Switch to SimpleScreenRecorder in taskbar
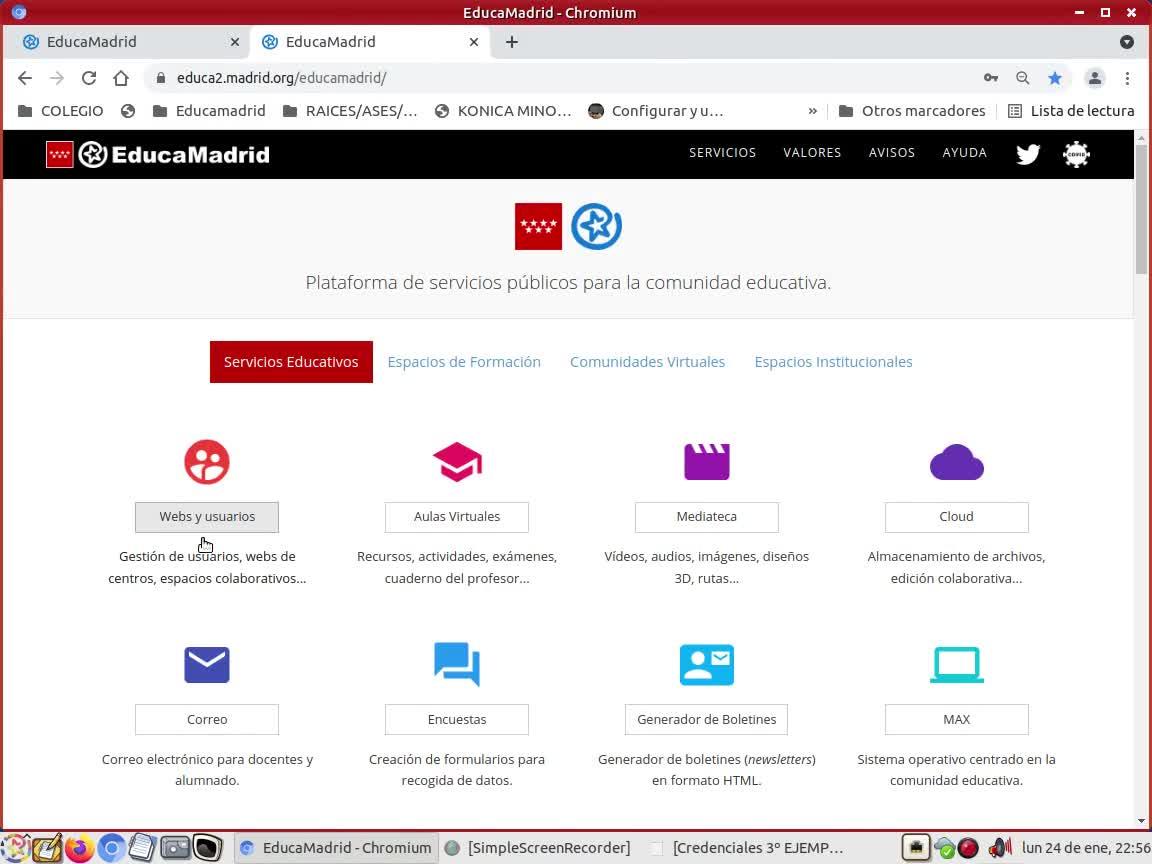Viewport: 1152px width, 864px height. click(x=539, y=848)
